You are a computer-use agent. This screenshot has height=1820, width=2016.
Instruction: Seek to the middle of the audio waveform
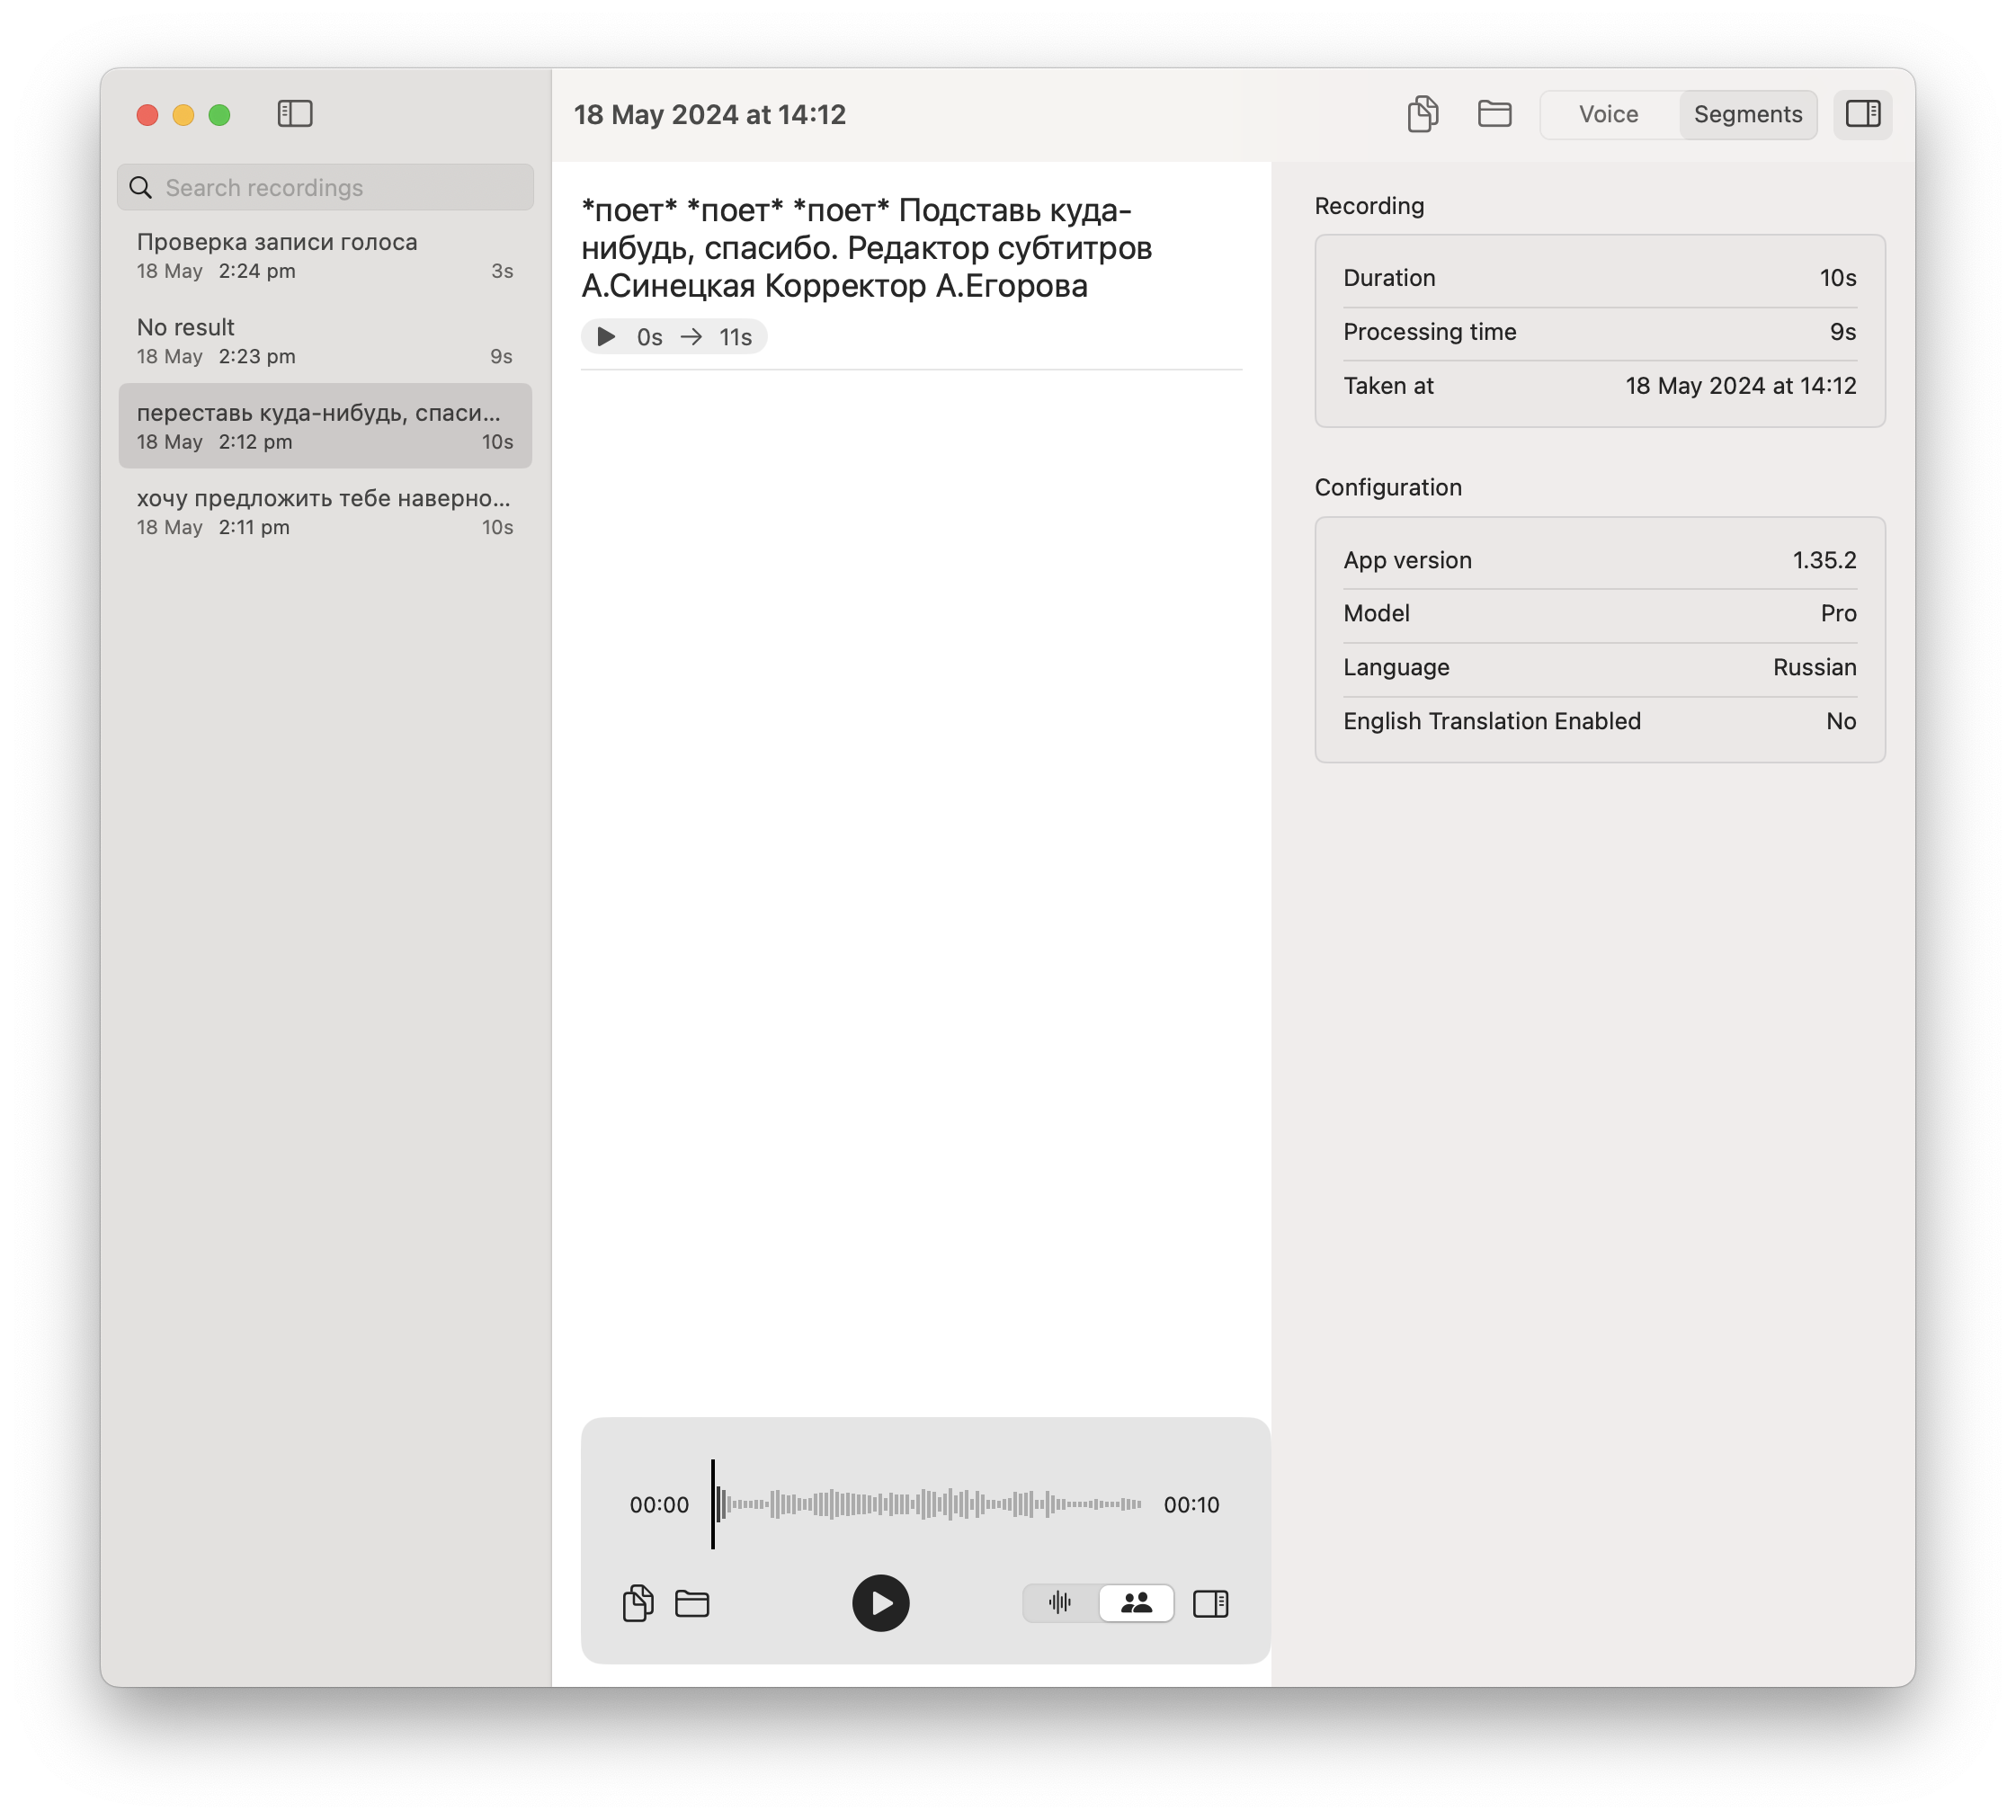[927, 1504]
